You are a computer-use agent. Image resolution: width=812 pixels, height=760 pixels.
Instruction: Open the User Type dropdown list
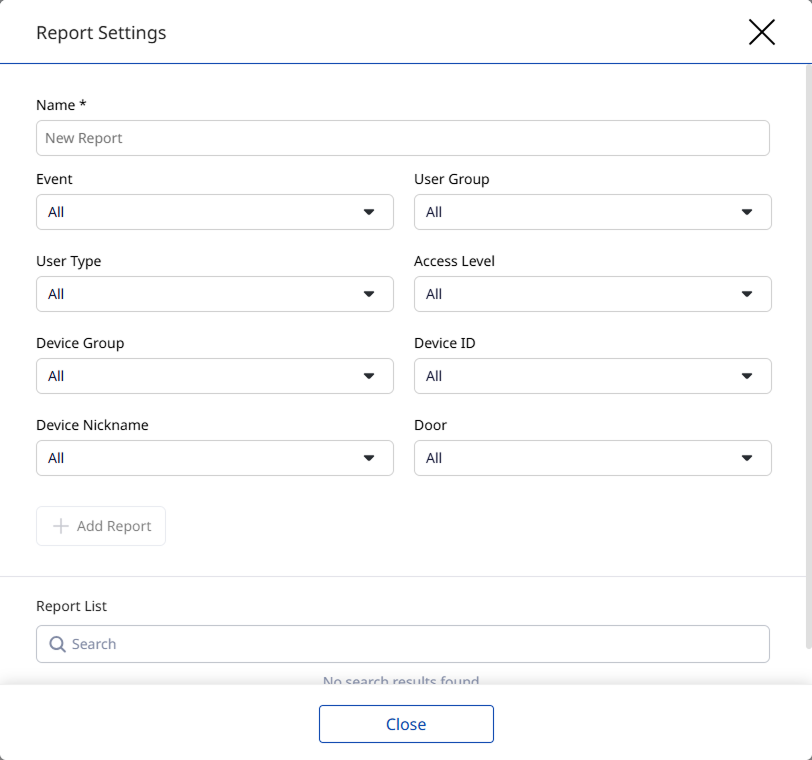point(214,294)
